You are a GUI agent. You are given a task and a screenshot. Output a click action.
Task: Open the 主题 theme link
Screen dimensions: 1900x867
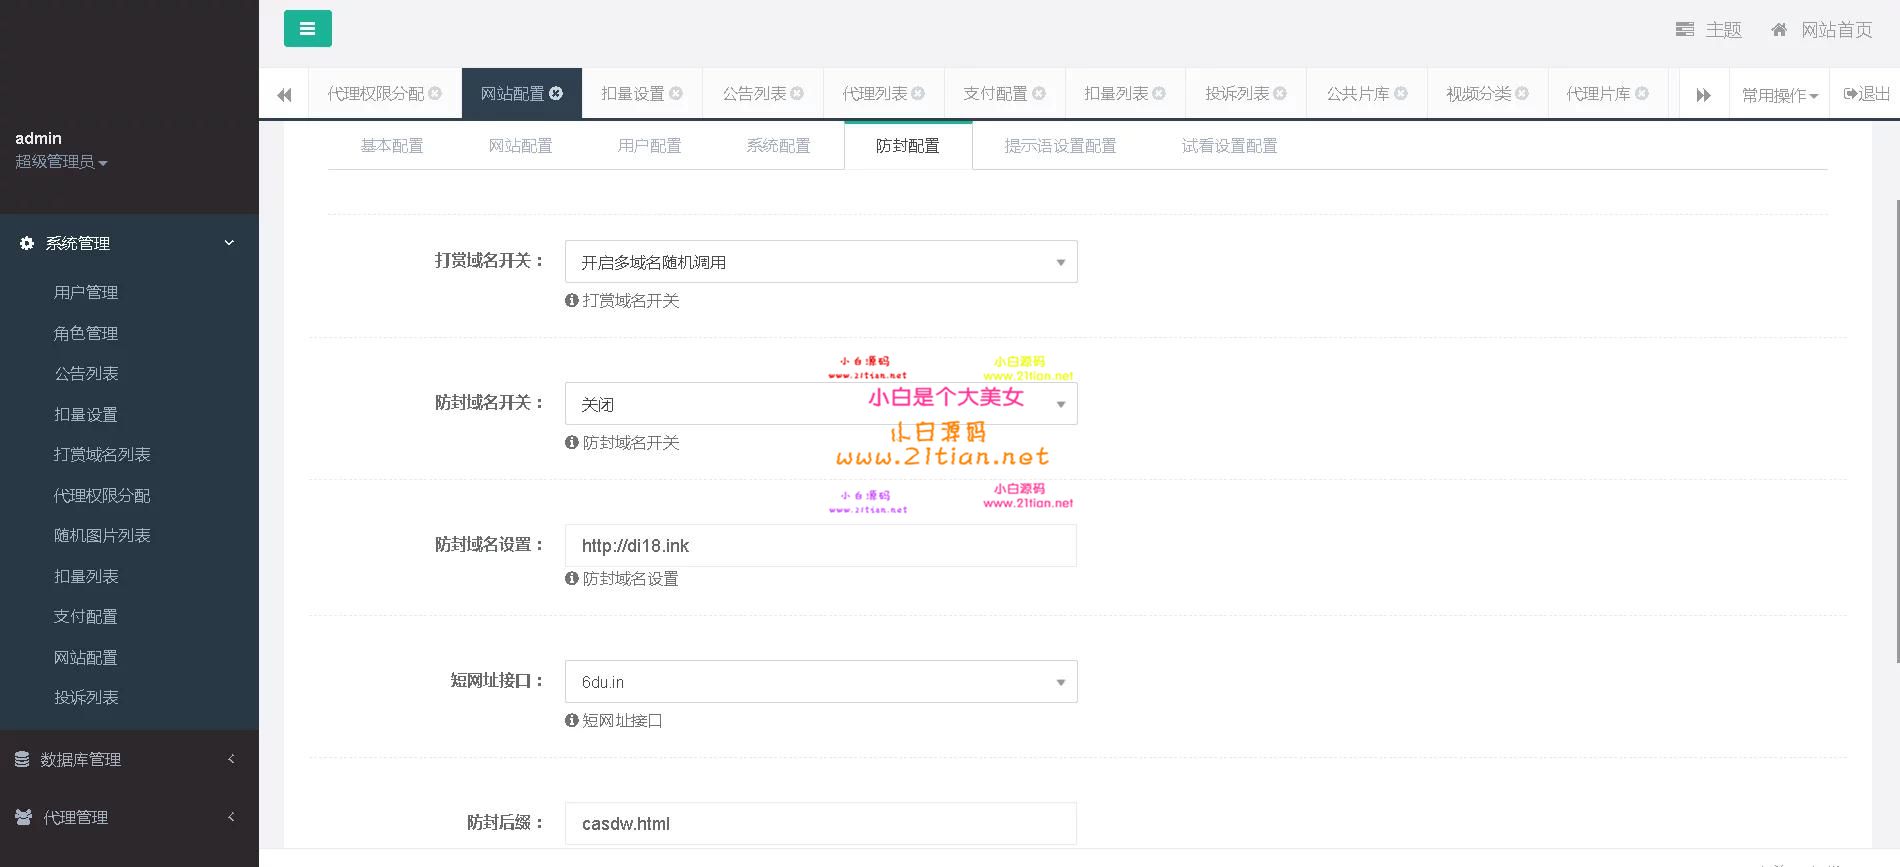[x=1709, y=30]
